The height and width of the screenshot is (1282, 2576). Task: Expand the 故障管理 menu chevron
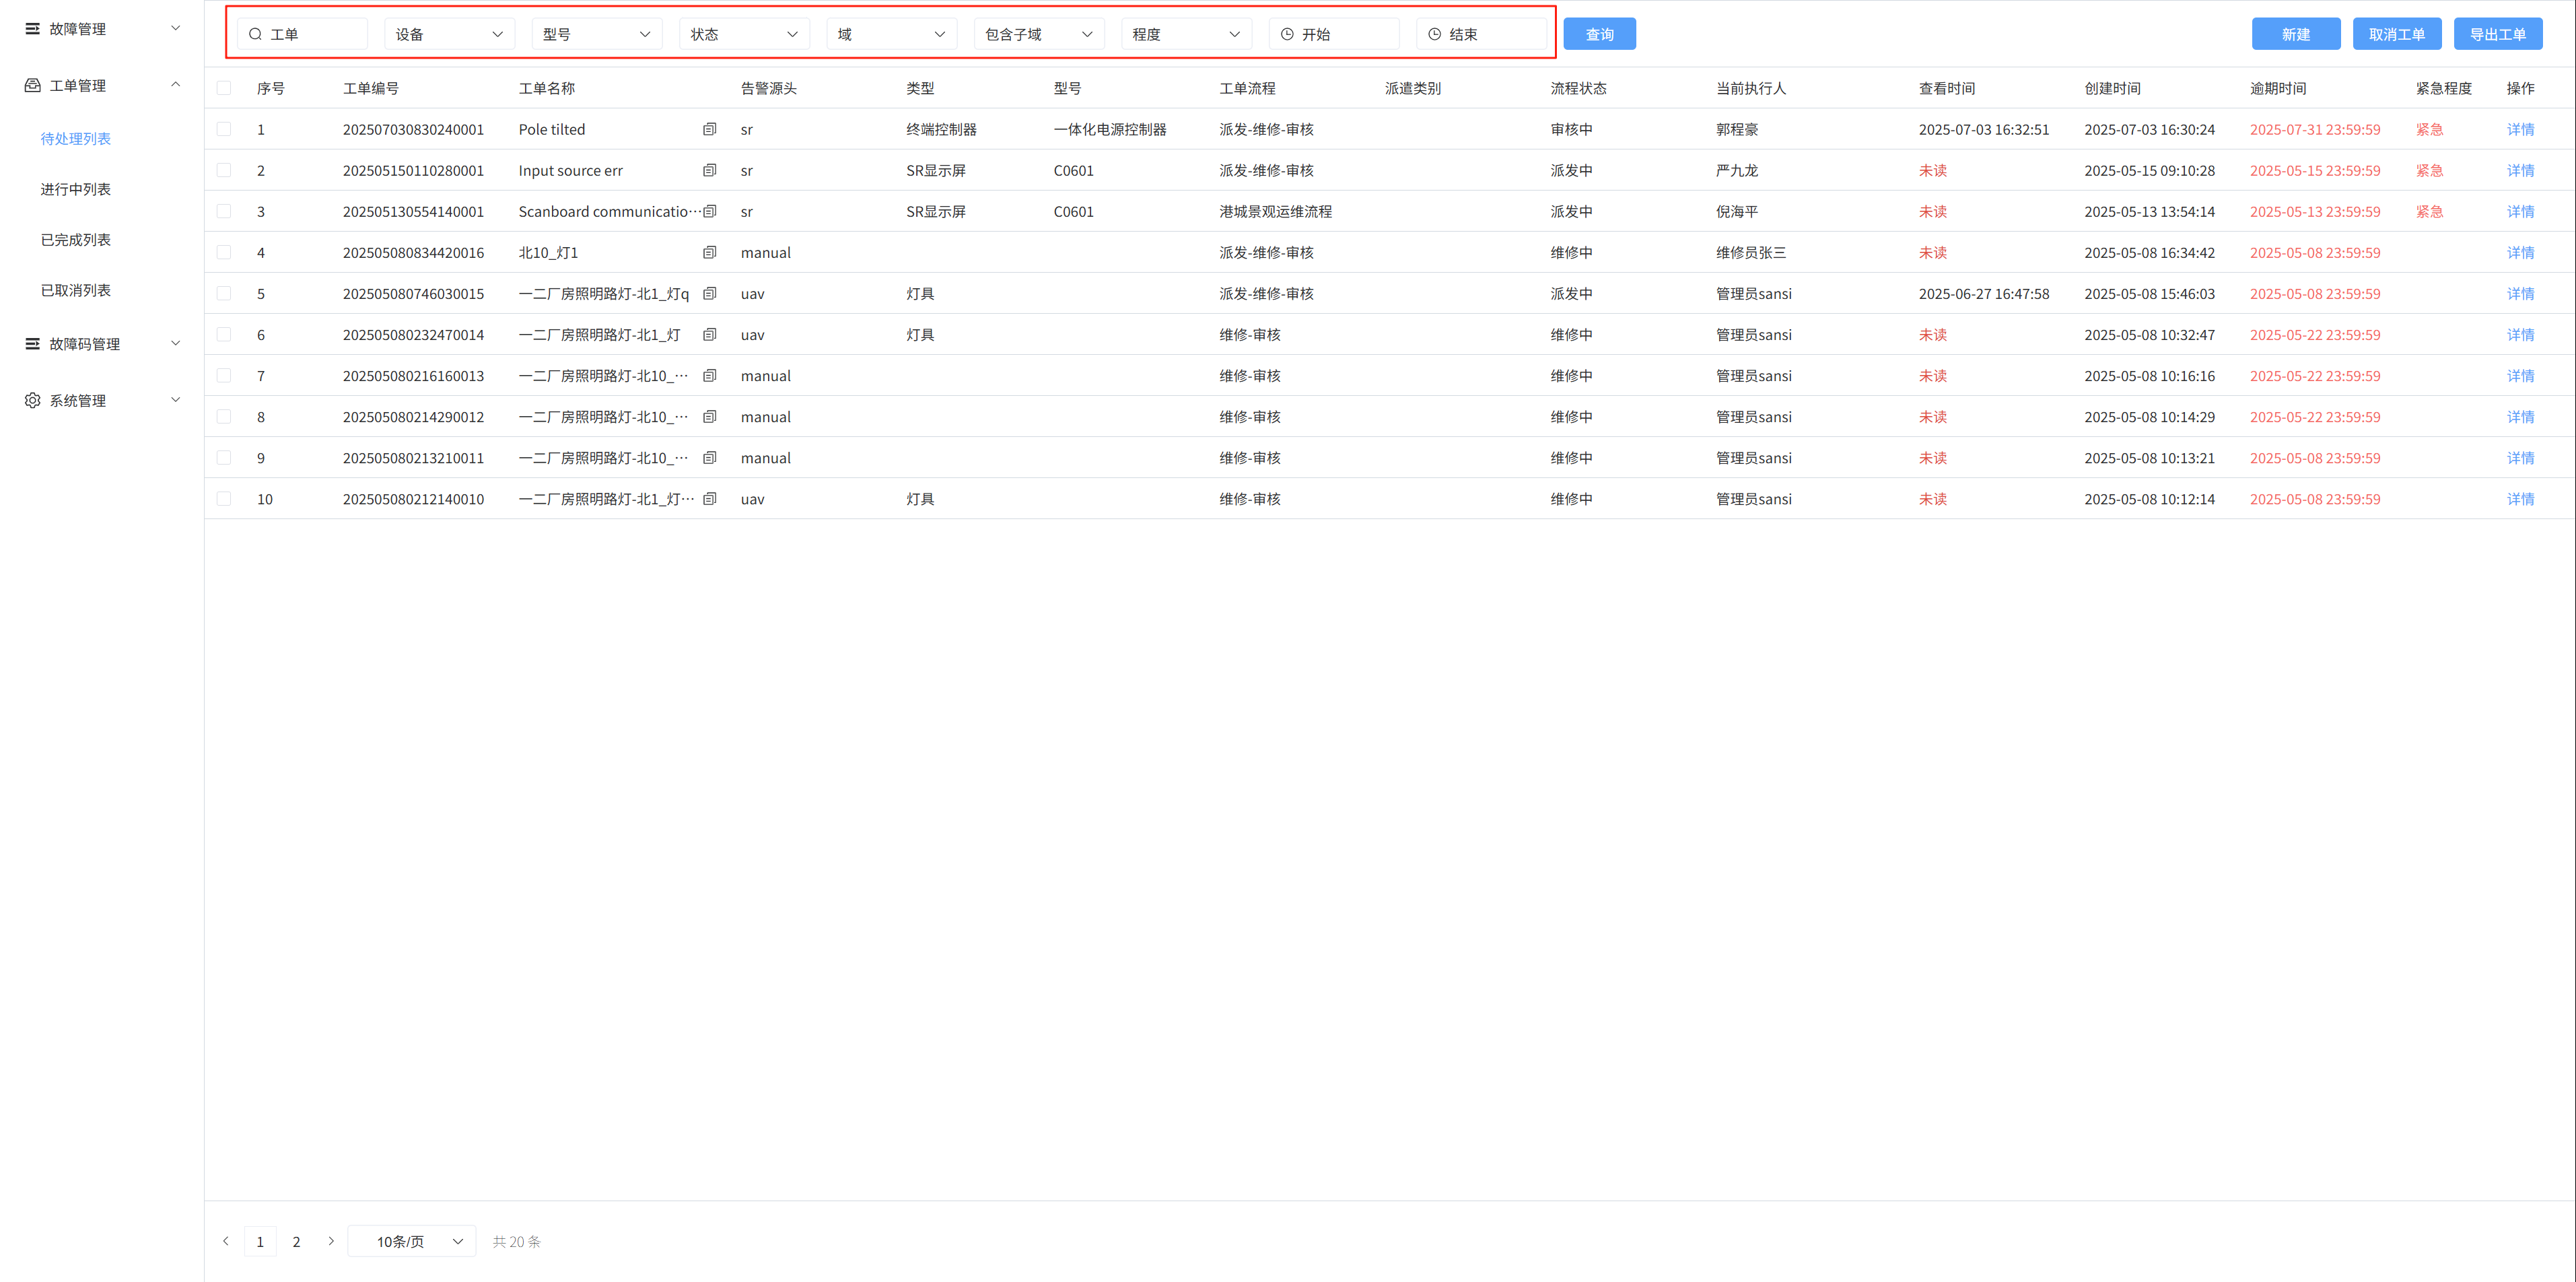(x=176, y=28)
